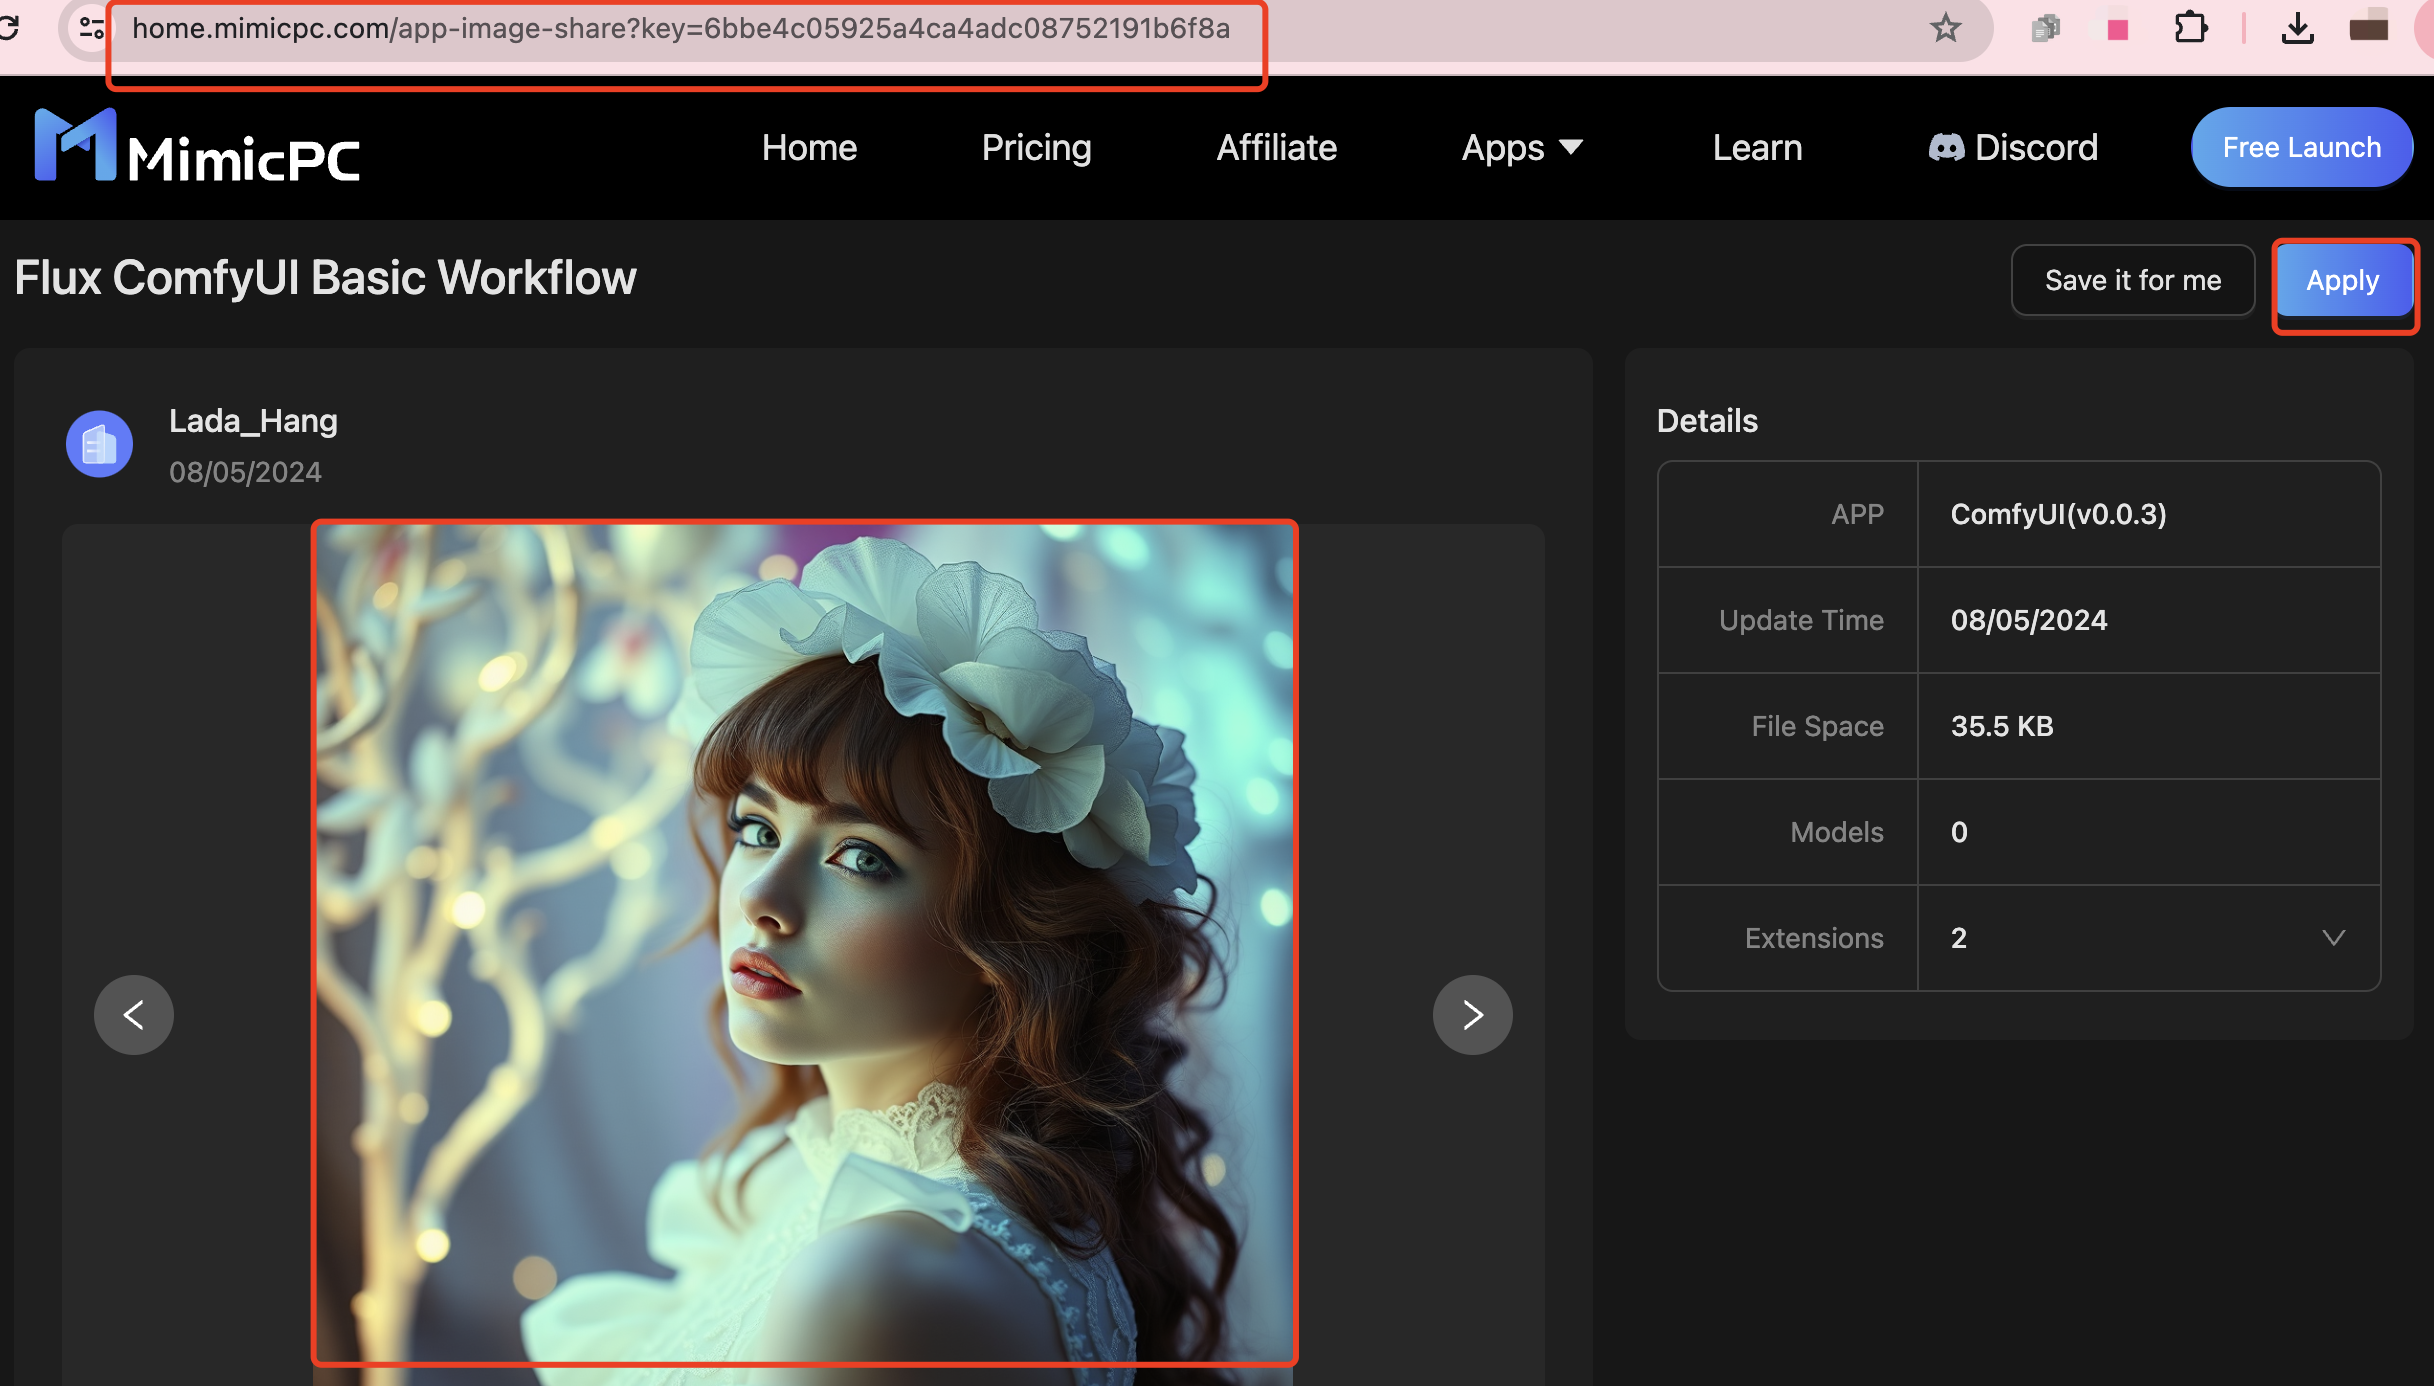
Task: Open the Affiliate menu item
Action: (1276, 148)
